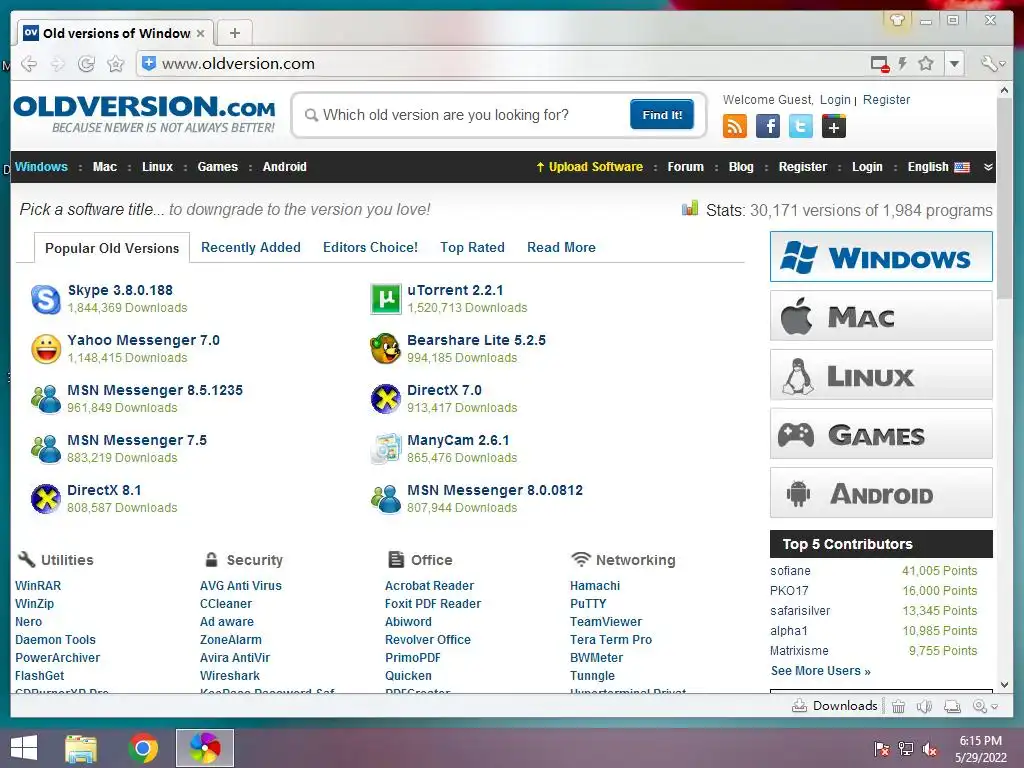Viewport: 1024px width, 768px height.
Task: Click the Upload Software link
Action: [589, 167]
